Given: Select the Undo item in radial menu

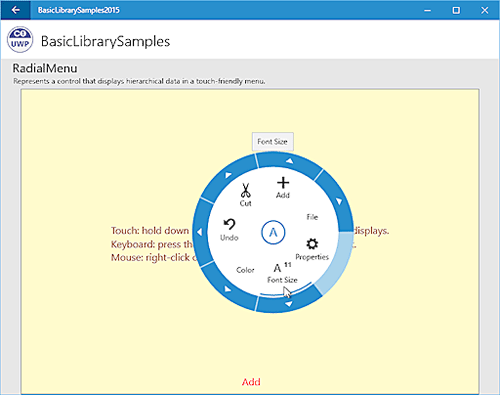Looking at the screenshot, I should (229, 230).
